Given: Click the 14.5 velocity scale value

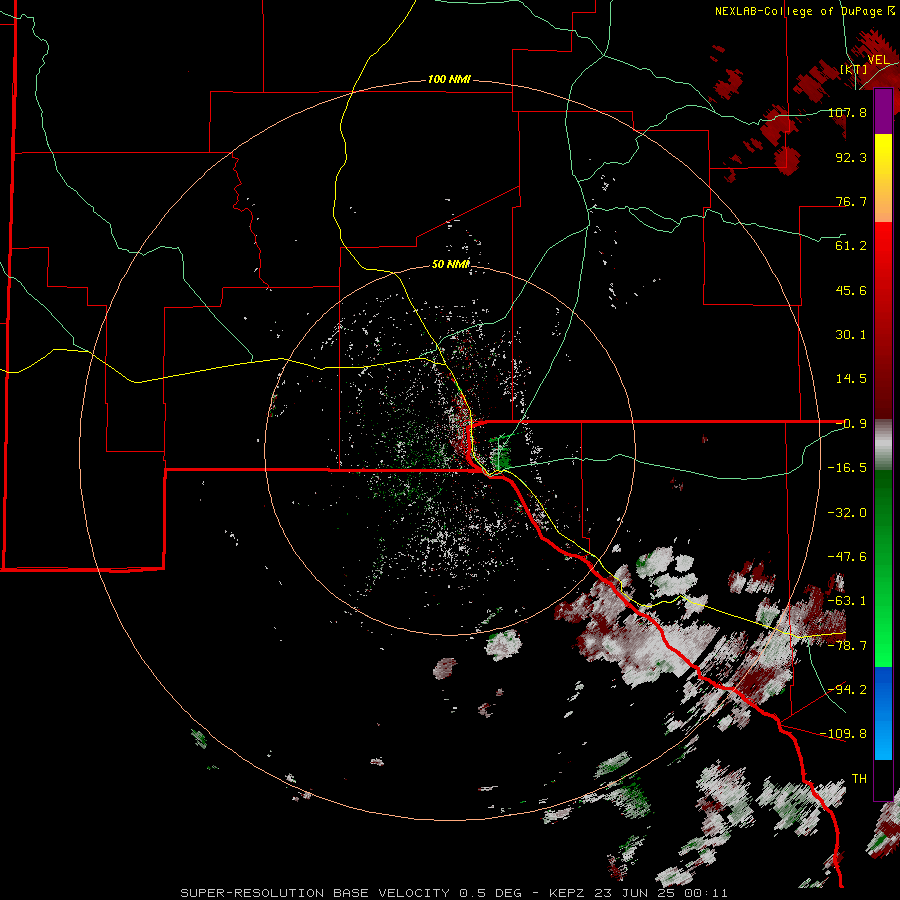Looking at the screenshot, I should [851, 379].
